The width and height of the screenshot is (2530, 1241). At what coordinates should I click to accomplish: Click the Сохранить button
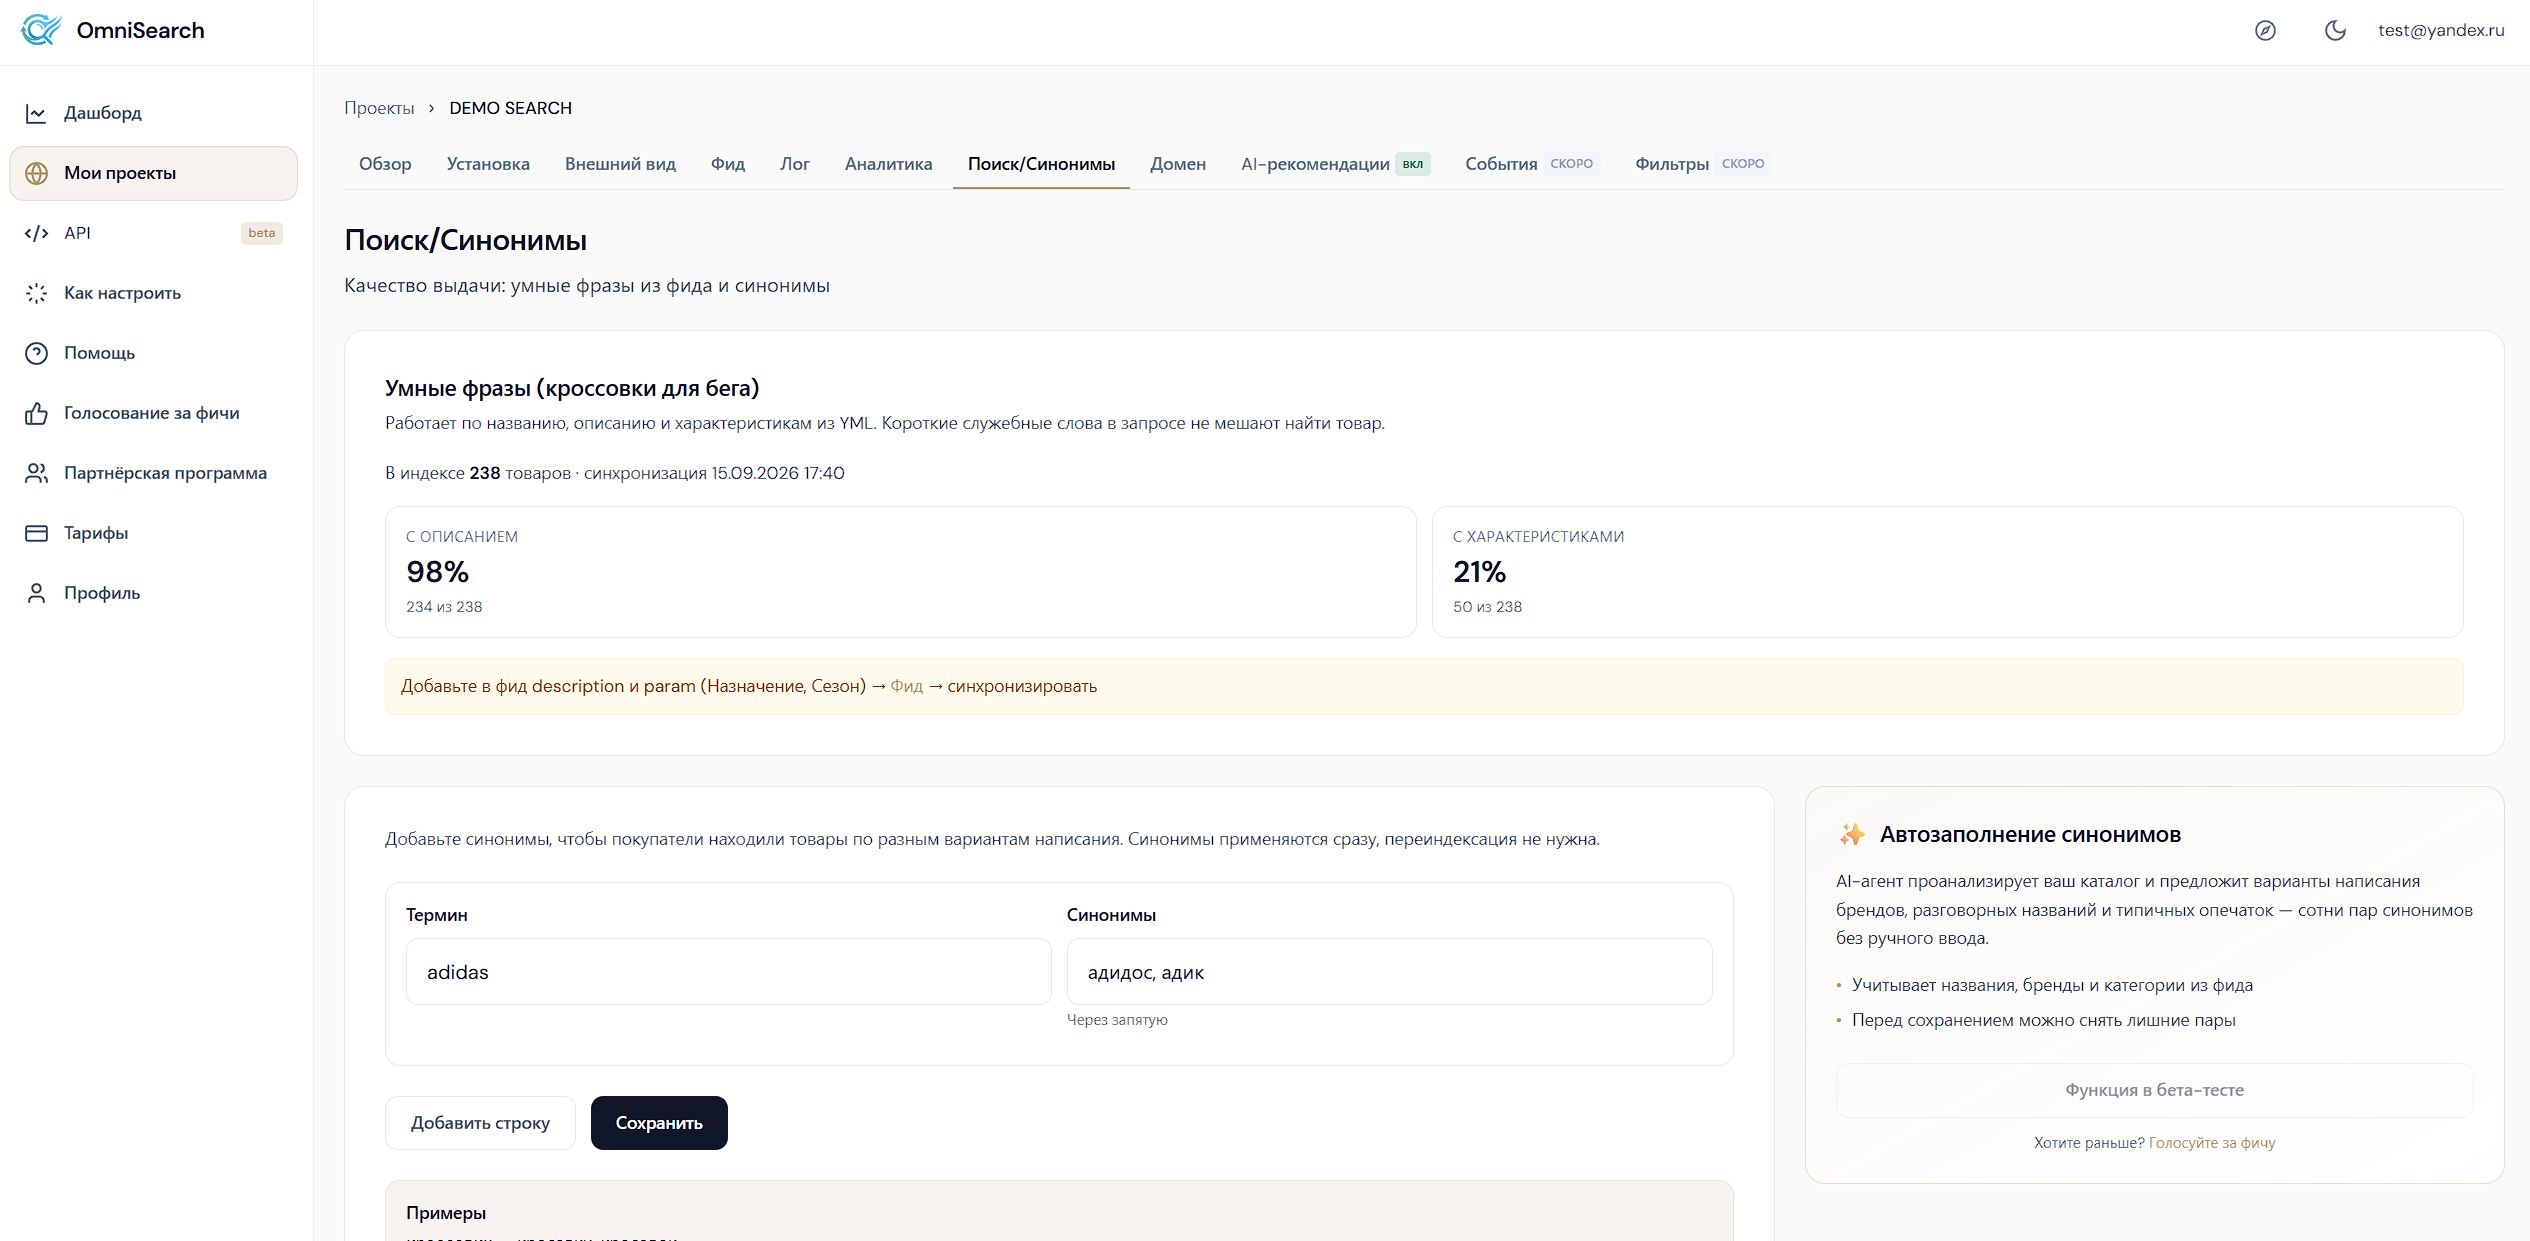pyautogui.click(x=659, y=1123)
